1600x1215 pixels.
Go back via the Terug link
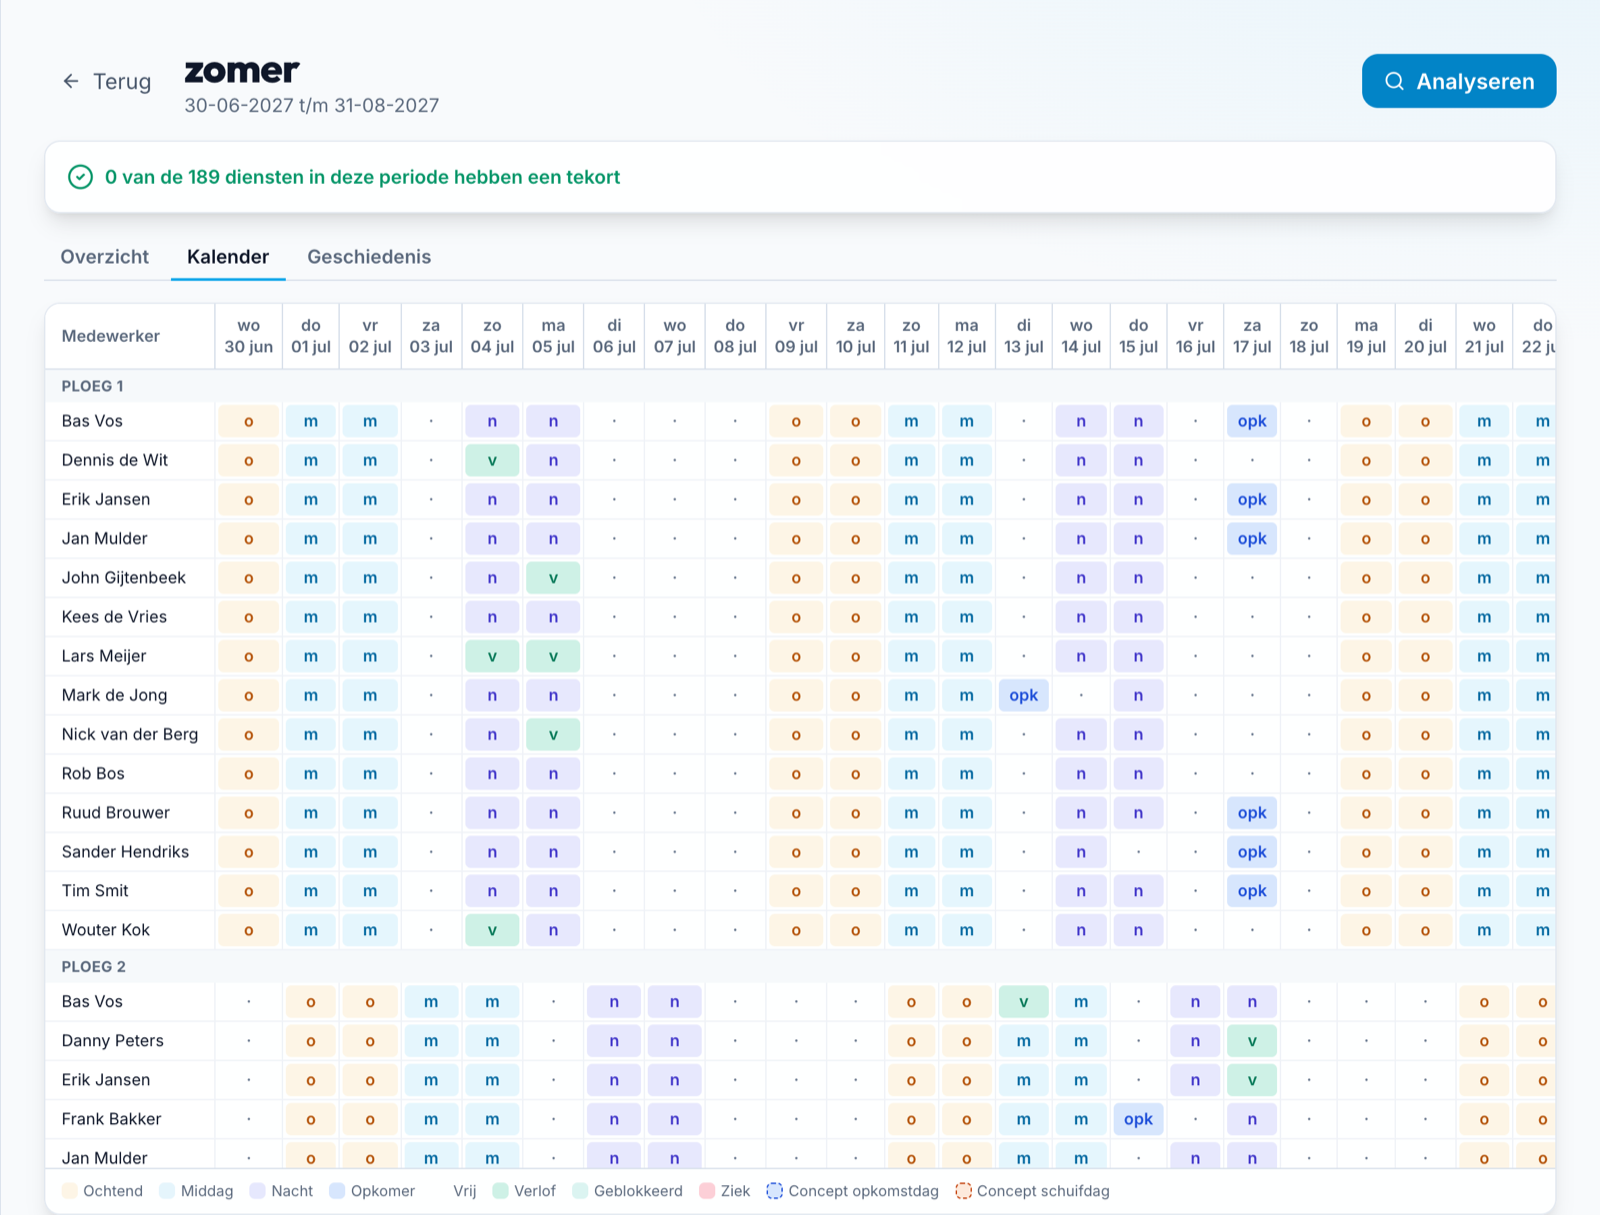pos(107,81)
